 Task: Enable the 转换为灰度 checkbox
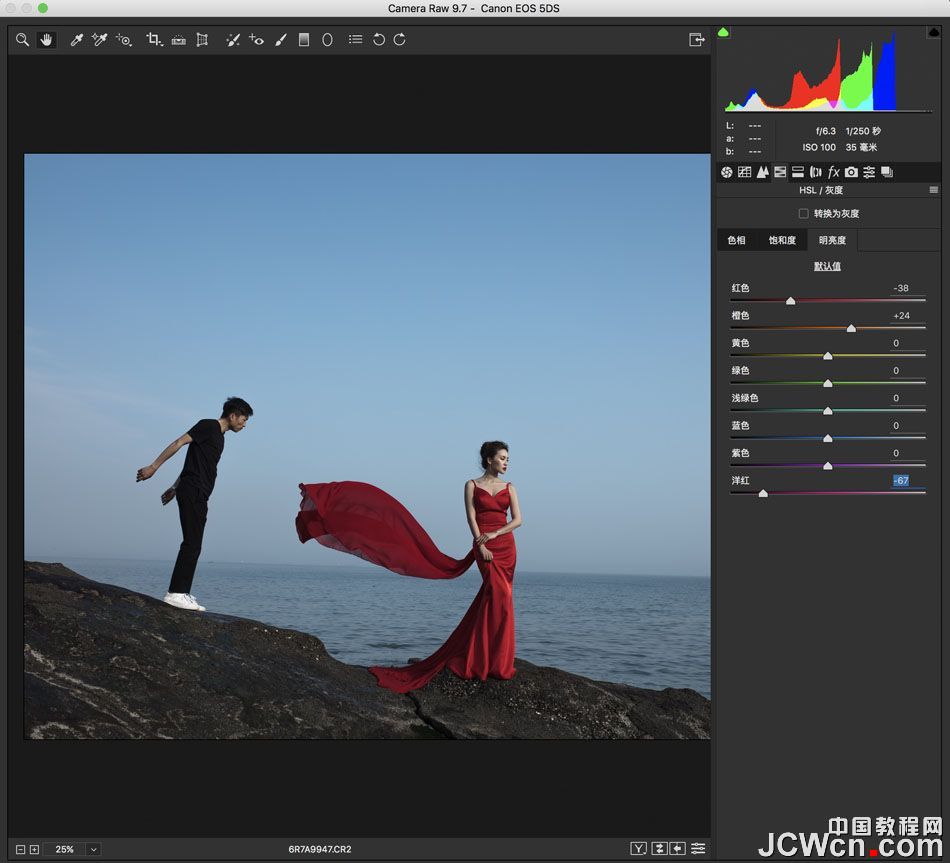(x=803, y=213)
